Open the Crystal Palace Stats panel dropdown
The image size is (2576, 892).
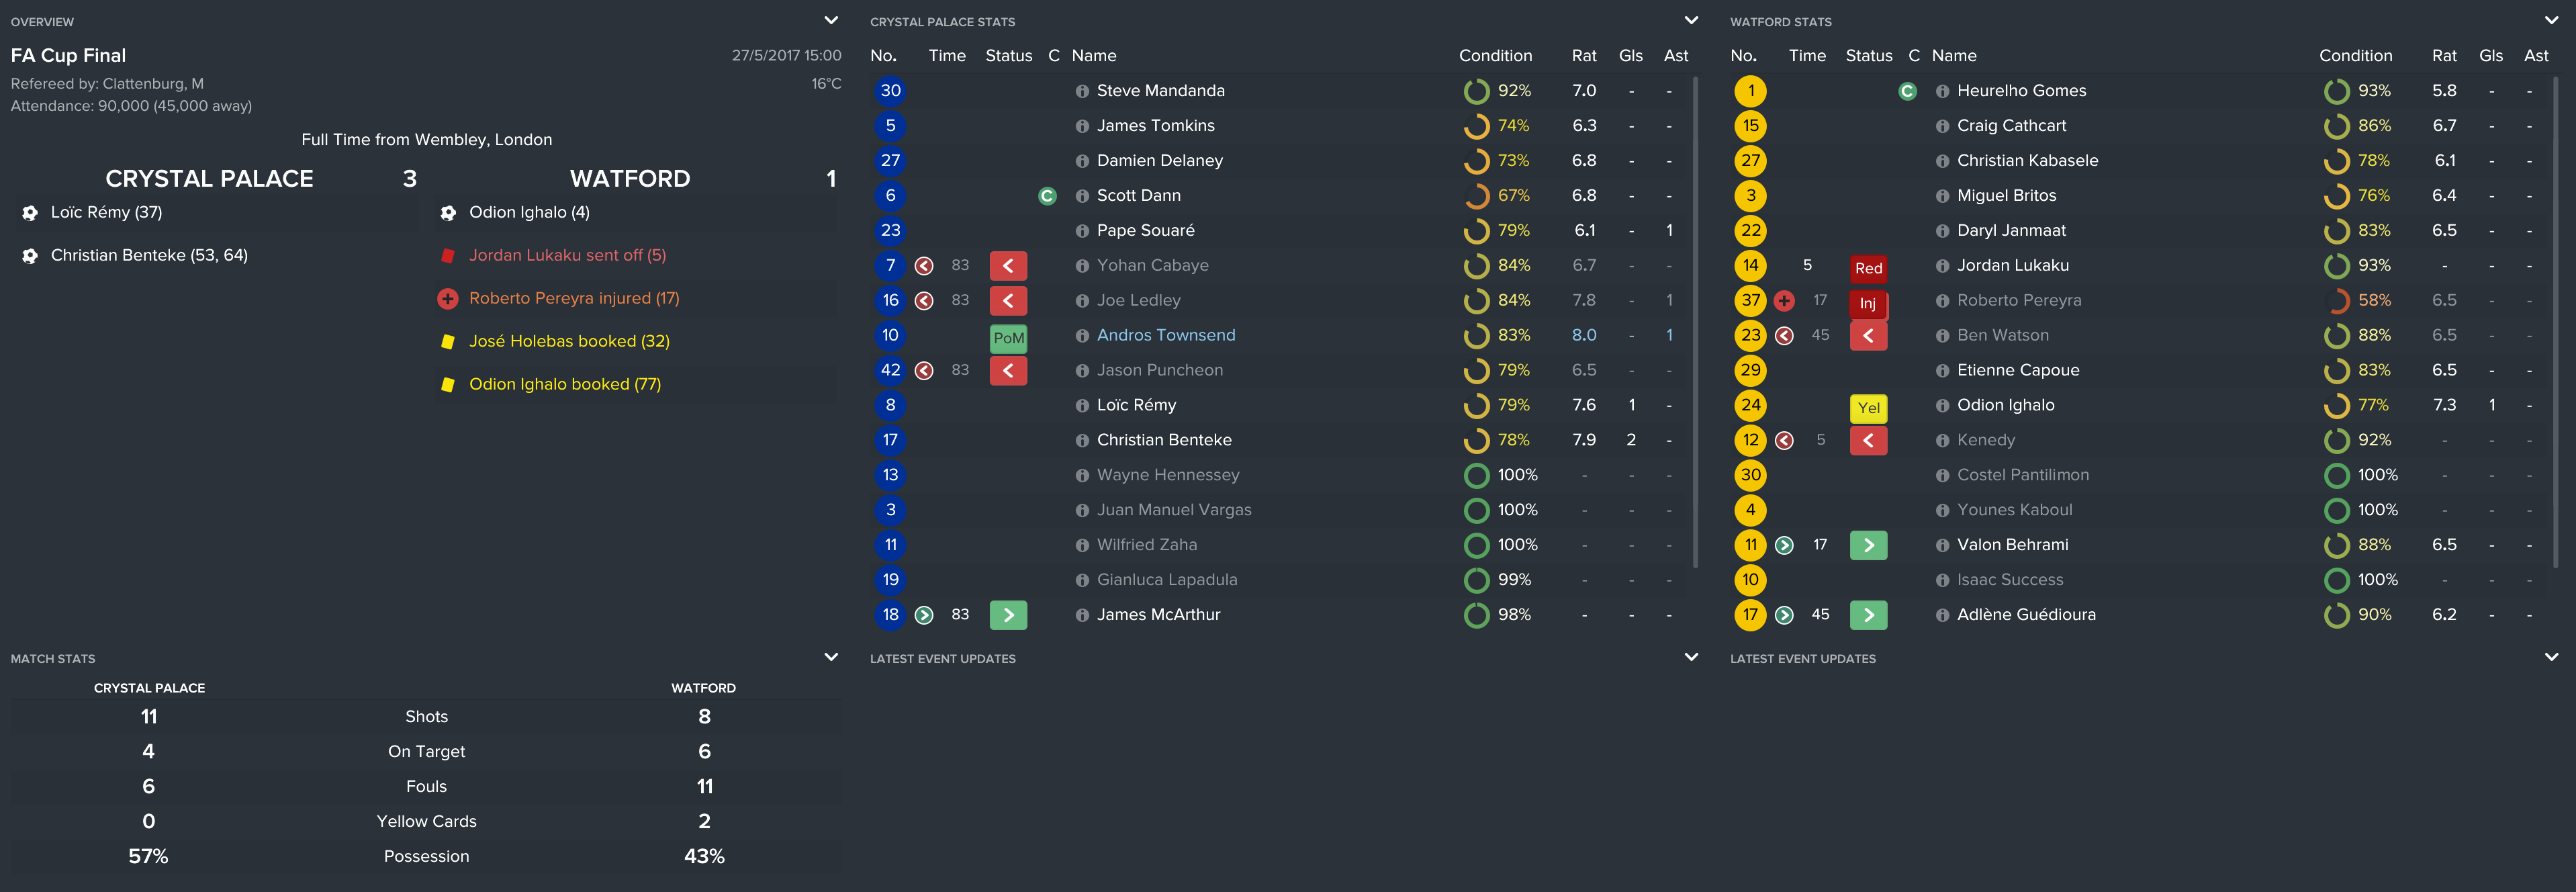point(1691,20)
